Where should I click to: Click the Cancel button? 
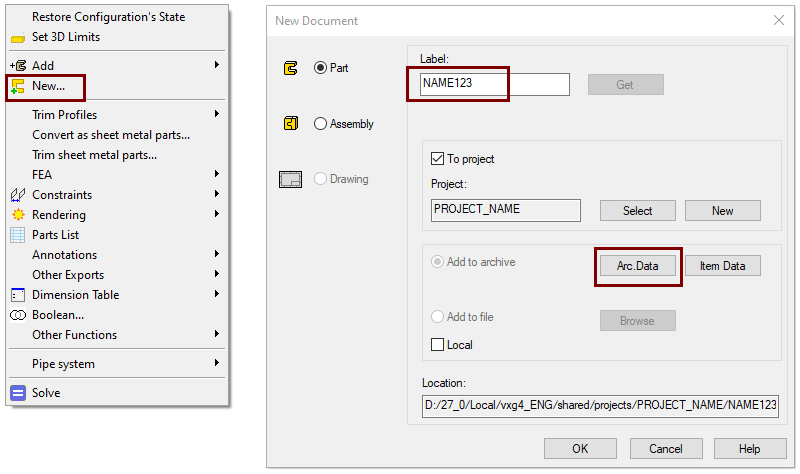point(666,448)
